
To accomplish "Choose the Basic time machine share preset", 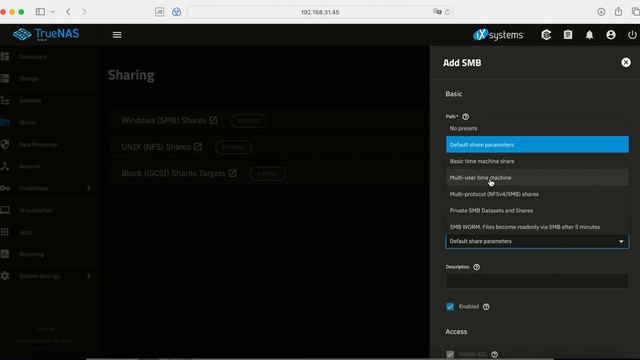I will coord(537,161).
